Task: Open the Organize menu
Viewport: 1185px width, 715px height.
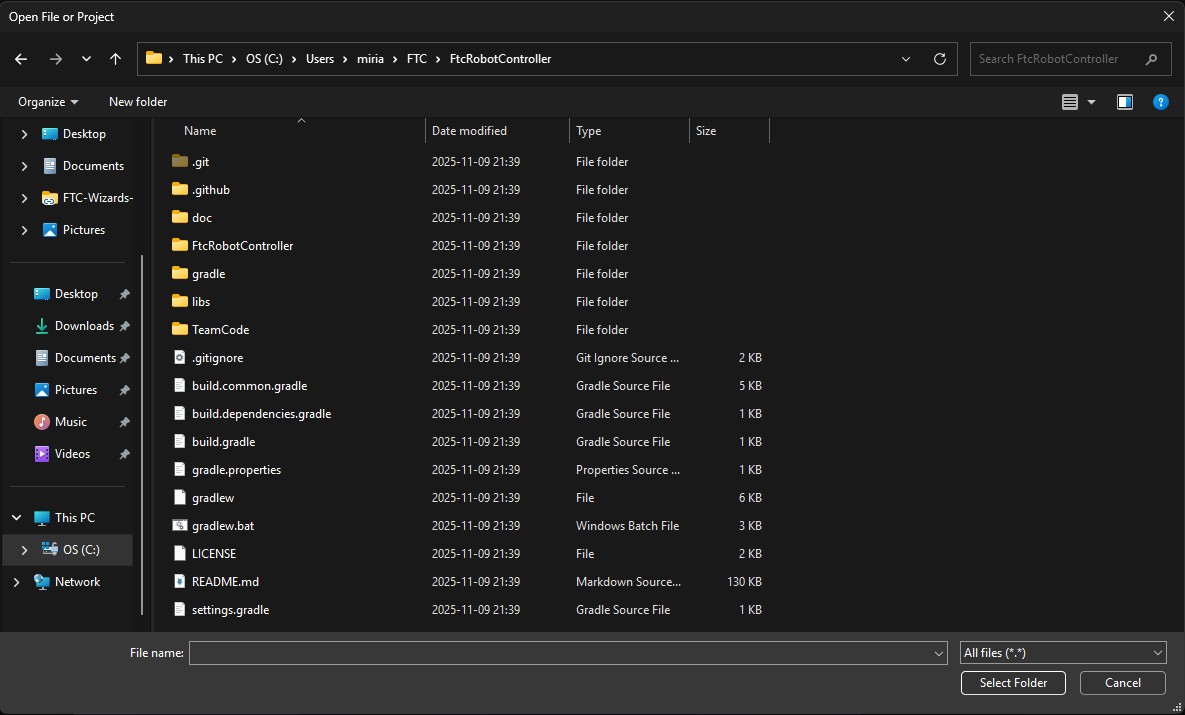Action: click(x=46, y=101)
